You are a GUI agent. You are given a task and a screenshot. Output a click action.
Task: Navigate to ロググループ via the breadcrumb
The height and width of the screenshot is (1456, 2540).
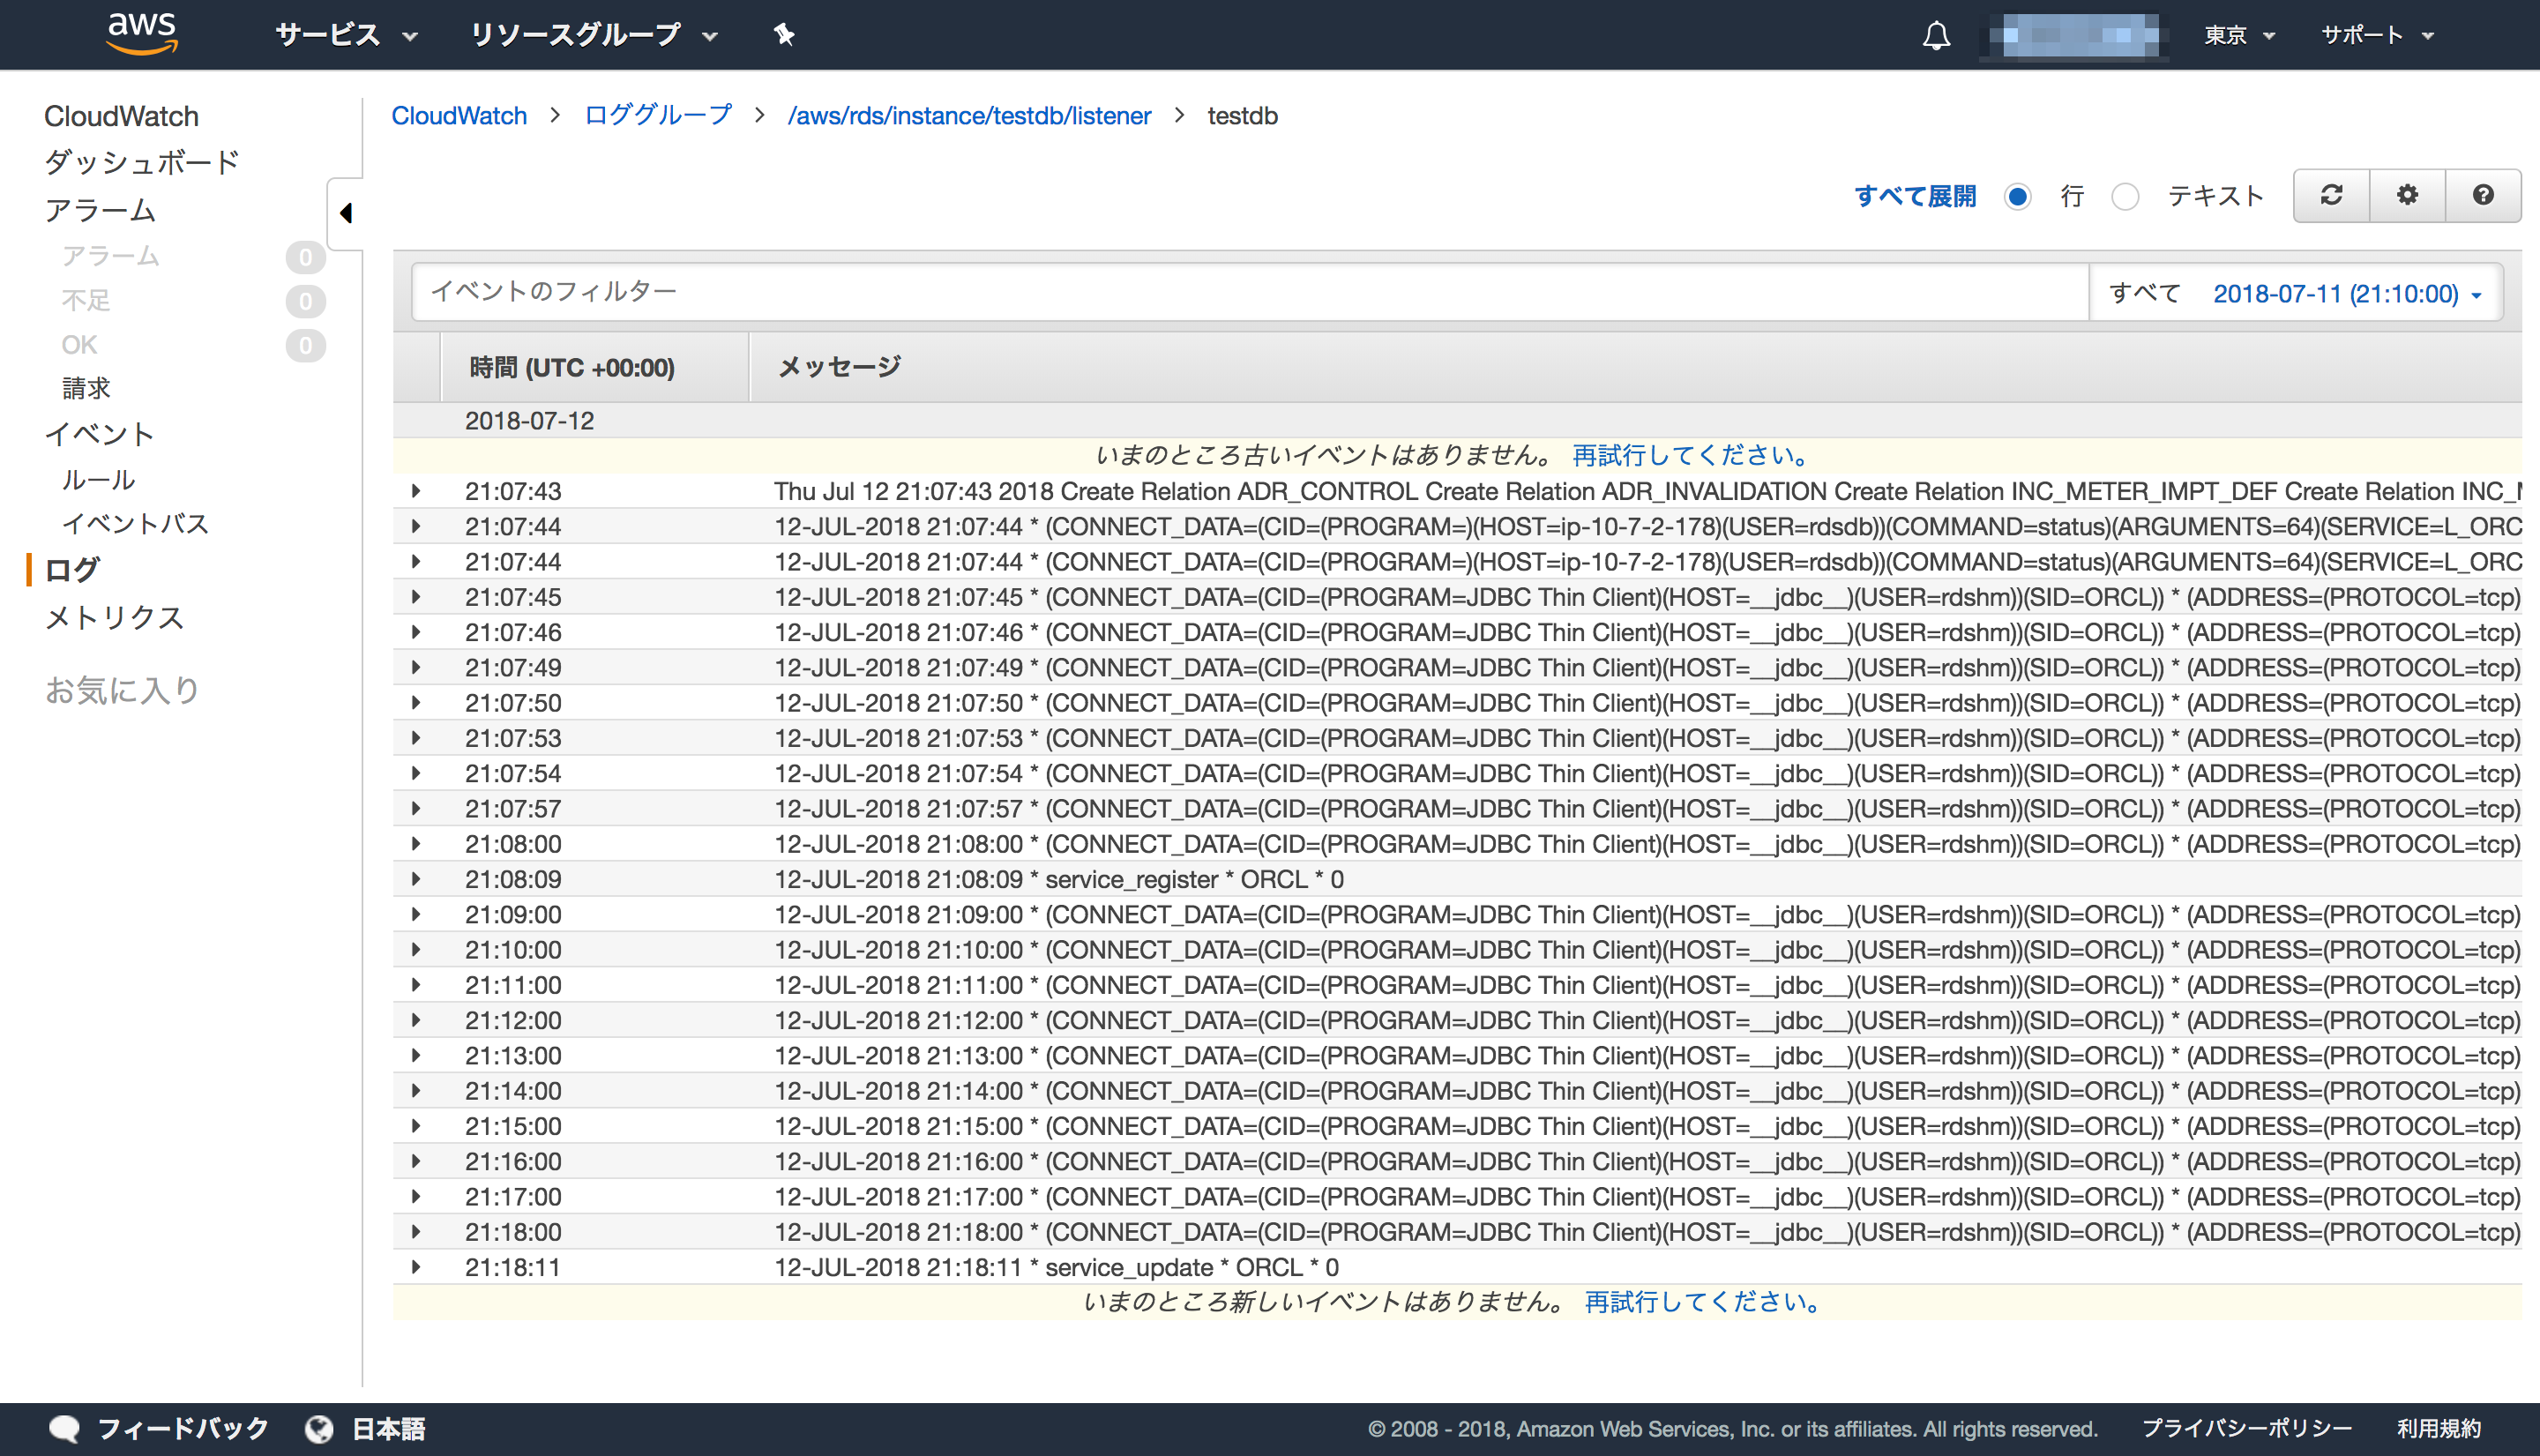click(x=657, y=116)
